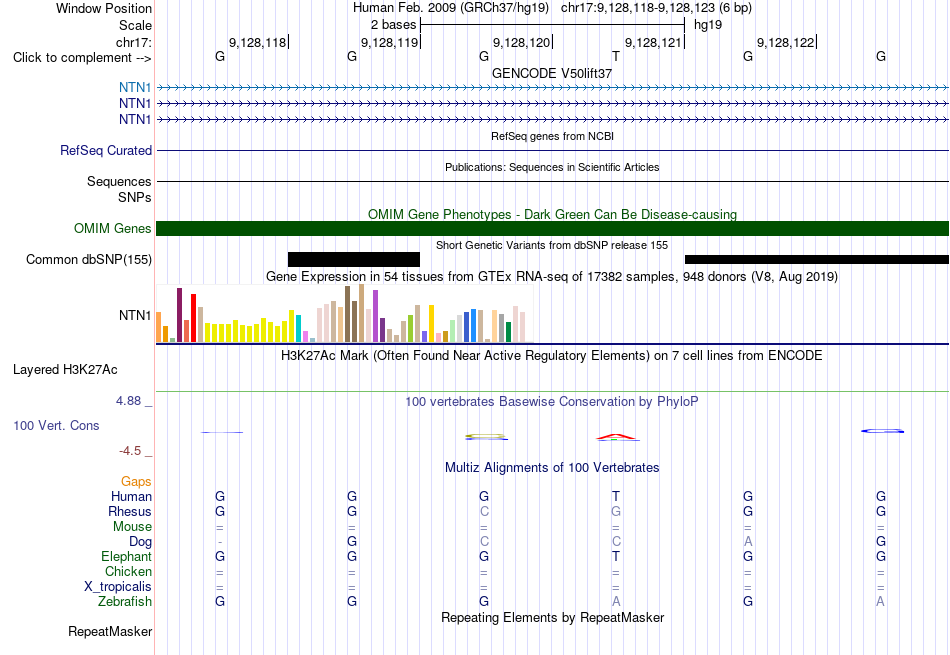
Task: Click the Sequences track label
Action: click(119, 182)
